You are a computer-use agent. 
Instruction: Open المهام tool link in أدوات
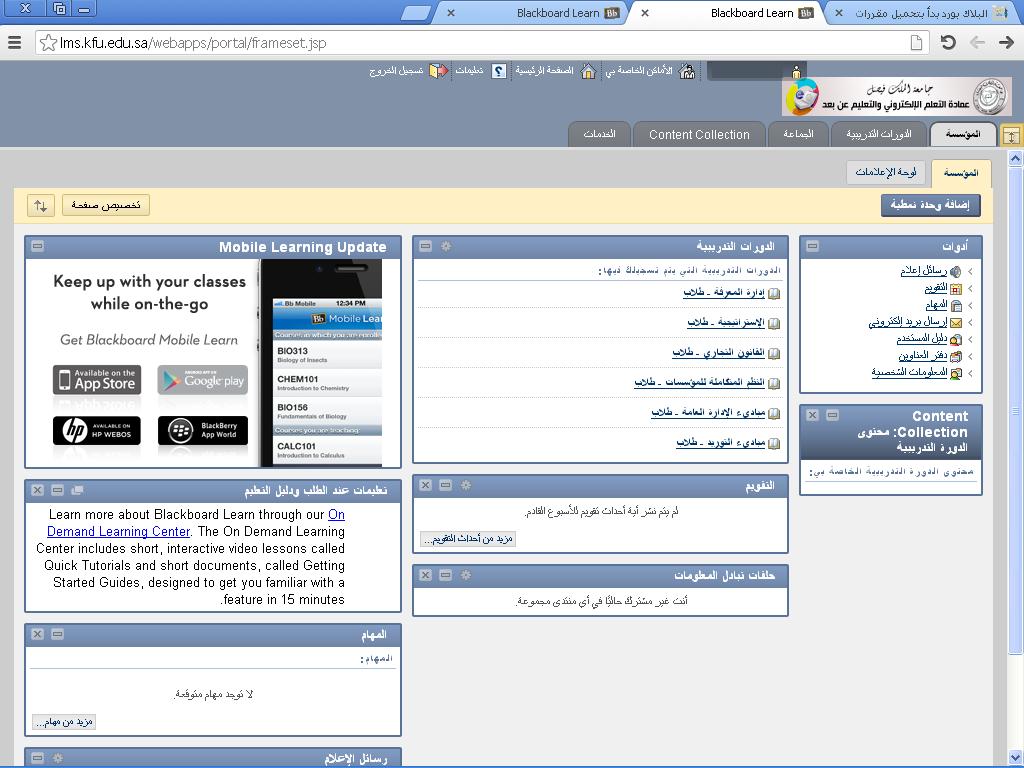pyautogui.click(x=936, y=305)
